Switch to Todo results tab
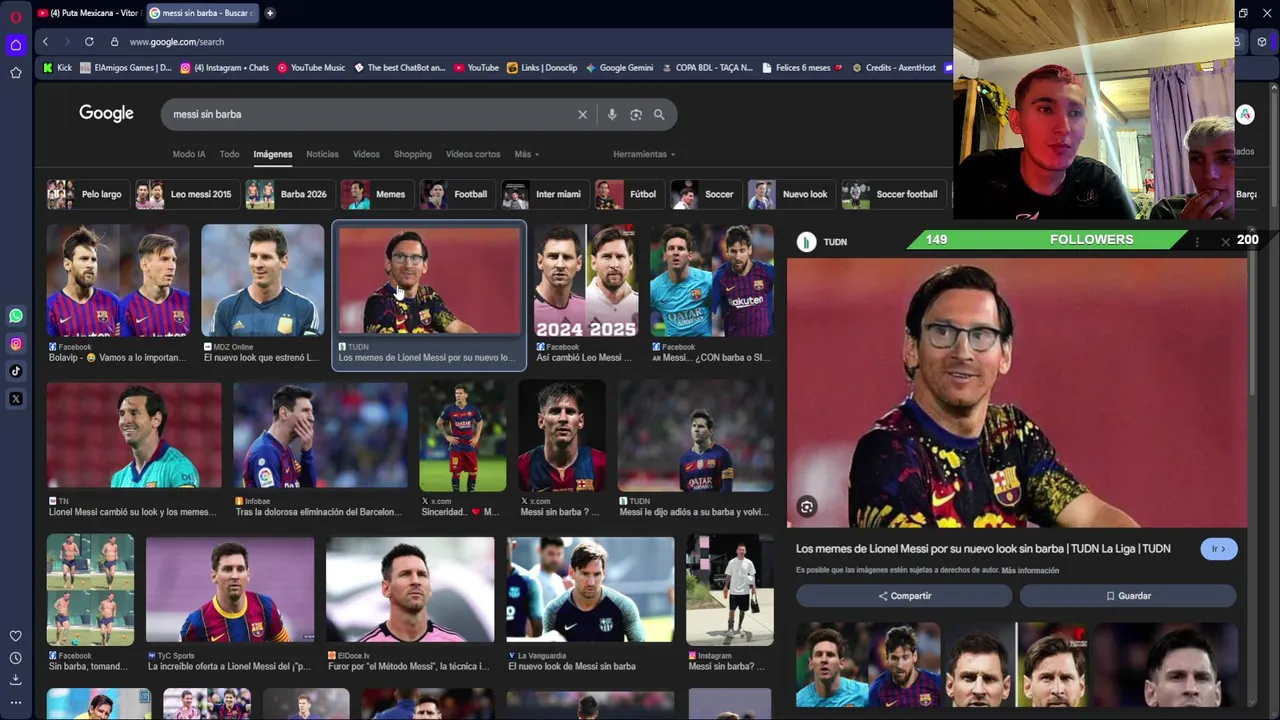Image resolution: width=1280 pixels, height=720 pixels. [x=229, y=154]
